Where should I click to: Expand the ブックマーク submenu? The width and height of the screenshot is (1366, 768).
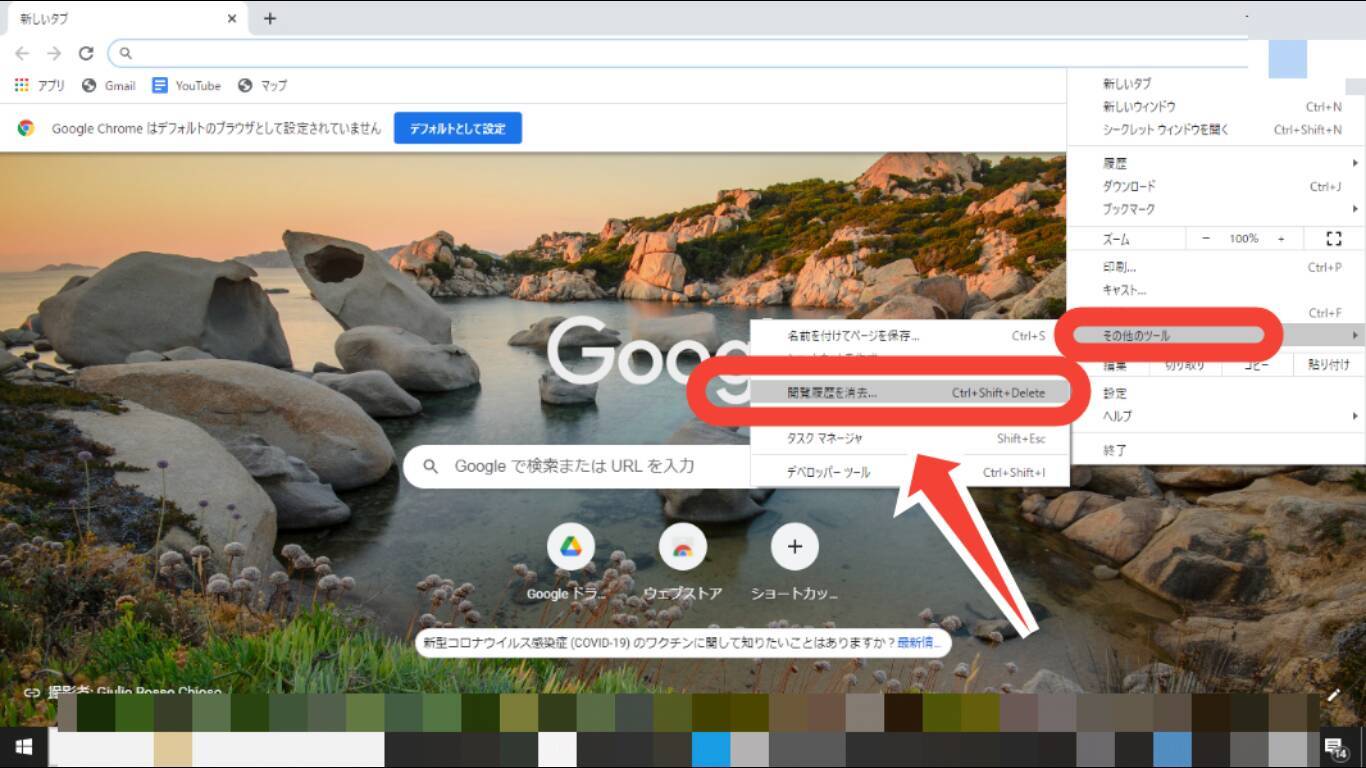click(1216, 209)
